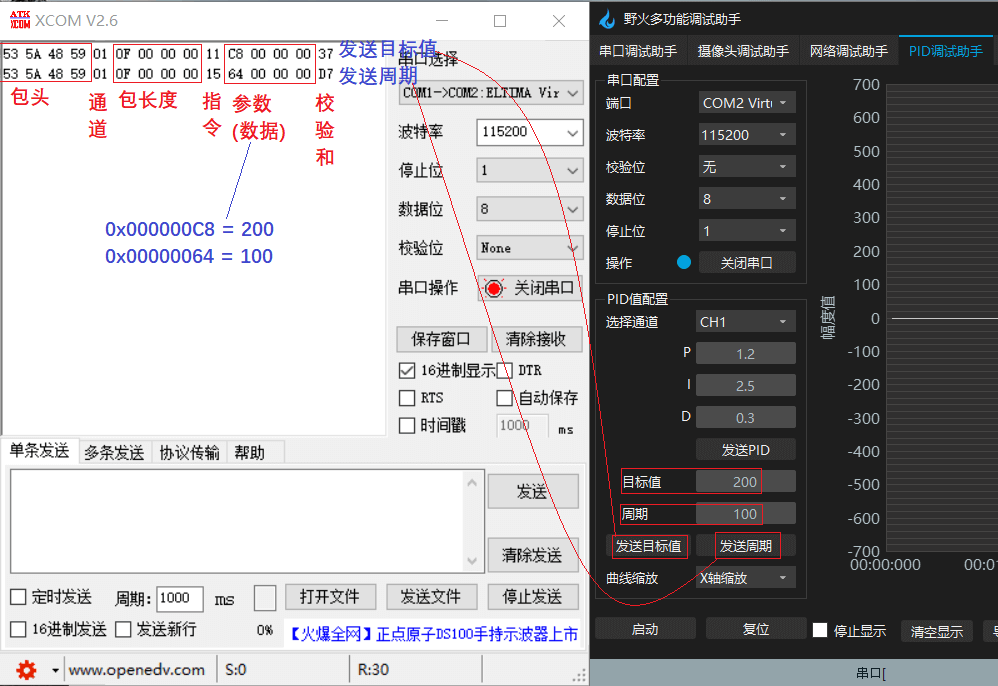Screen dimensions: 998x686
Task: Open the www.openedv.com link
Action: coord(137,670)
